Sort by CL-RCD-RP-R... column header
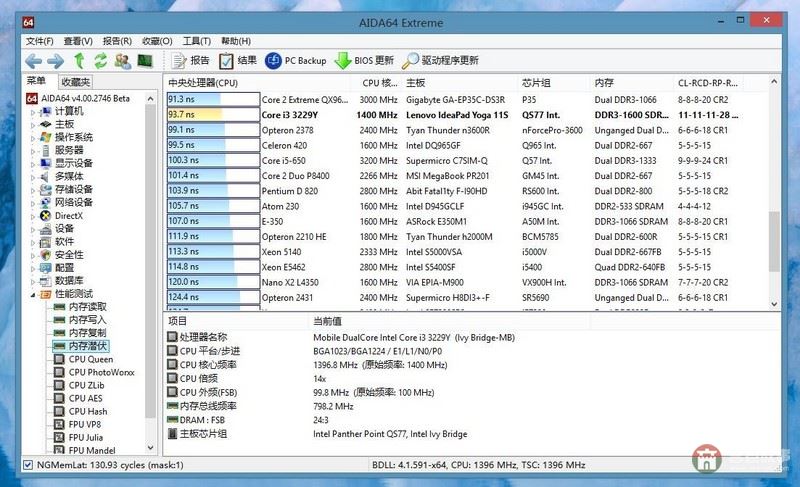This screenshot has height=487, width=800. pyautogui.click(x=708, y=83)
